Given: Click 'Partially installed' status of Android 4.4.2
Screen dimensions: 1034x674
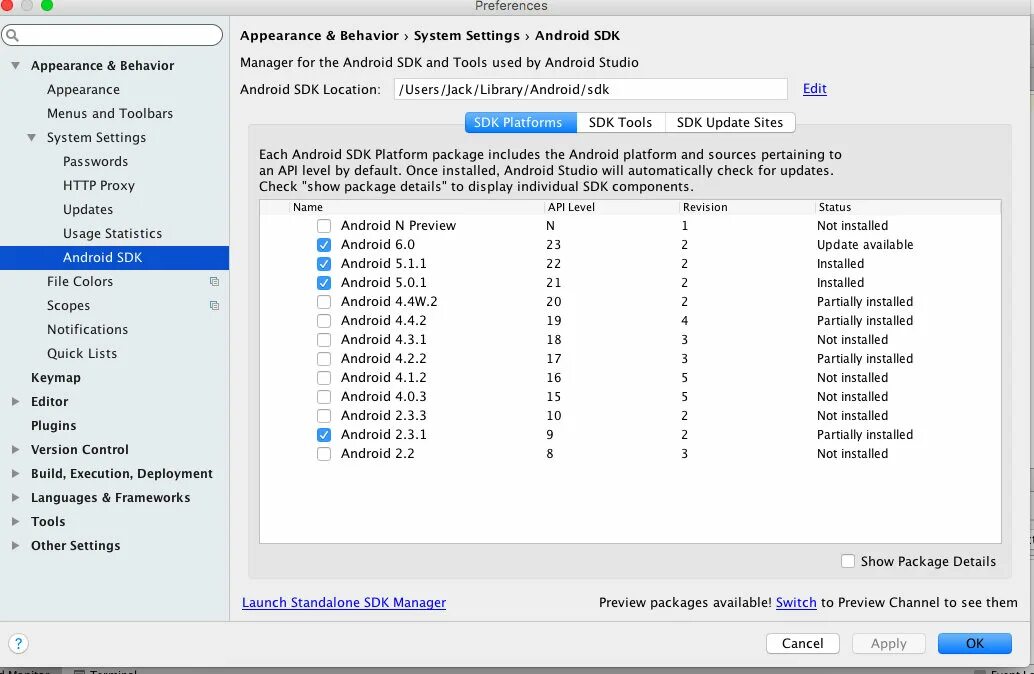Looking at the screenshot, I should [x=865, y=321].
